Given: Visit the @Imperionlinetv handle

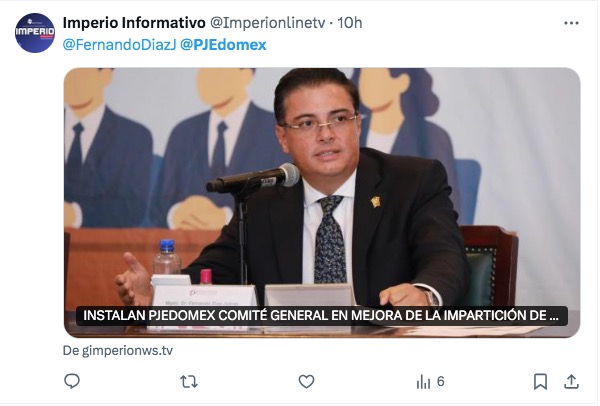Looking at the screenshot, I should 268,23.
